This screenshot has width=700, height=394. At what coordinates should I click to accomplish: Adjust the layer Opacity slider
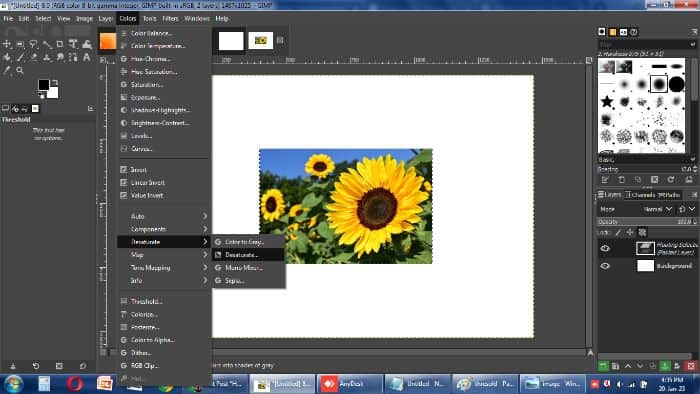pos(647,222)
